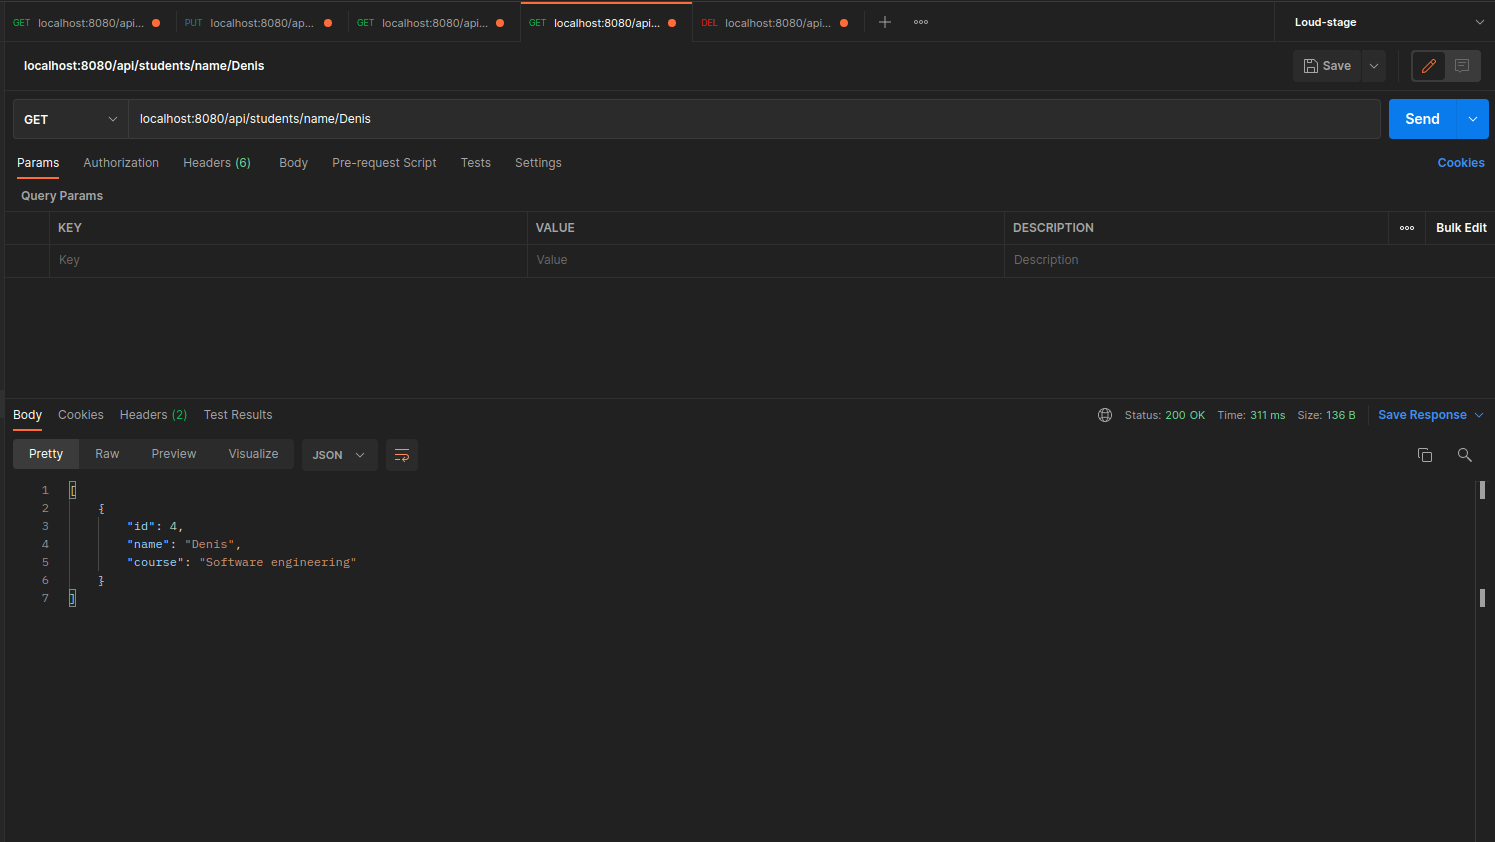Change response format from JSON dropdown
The image size is (1495, 842).
click(339, 455)
